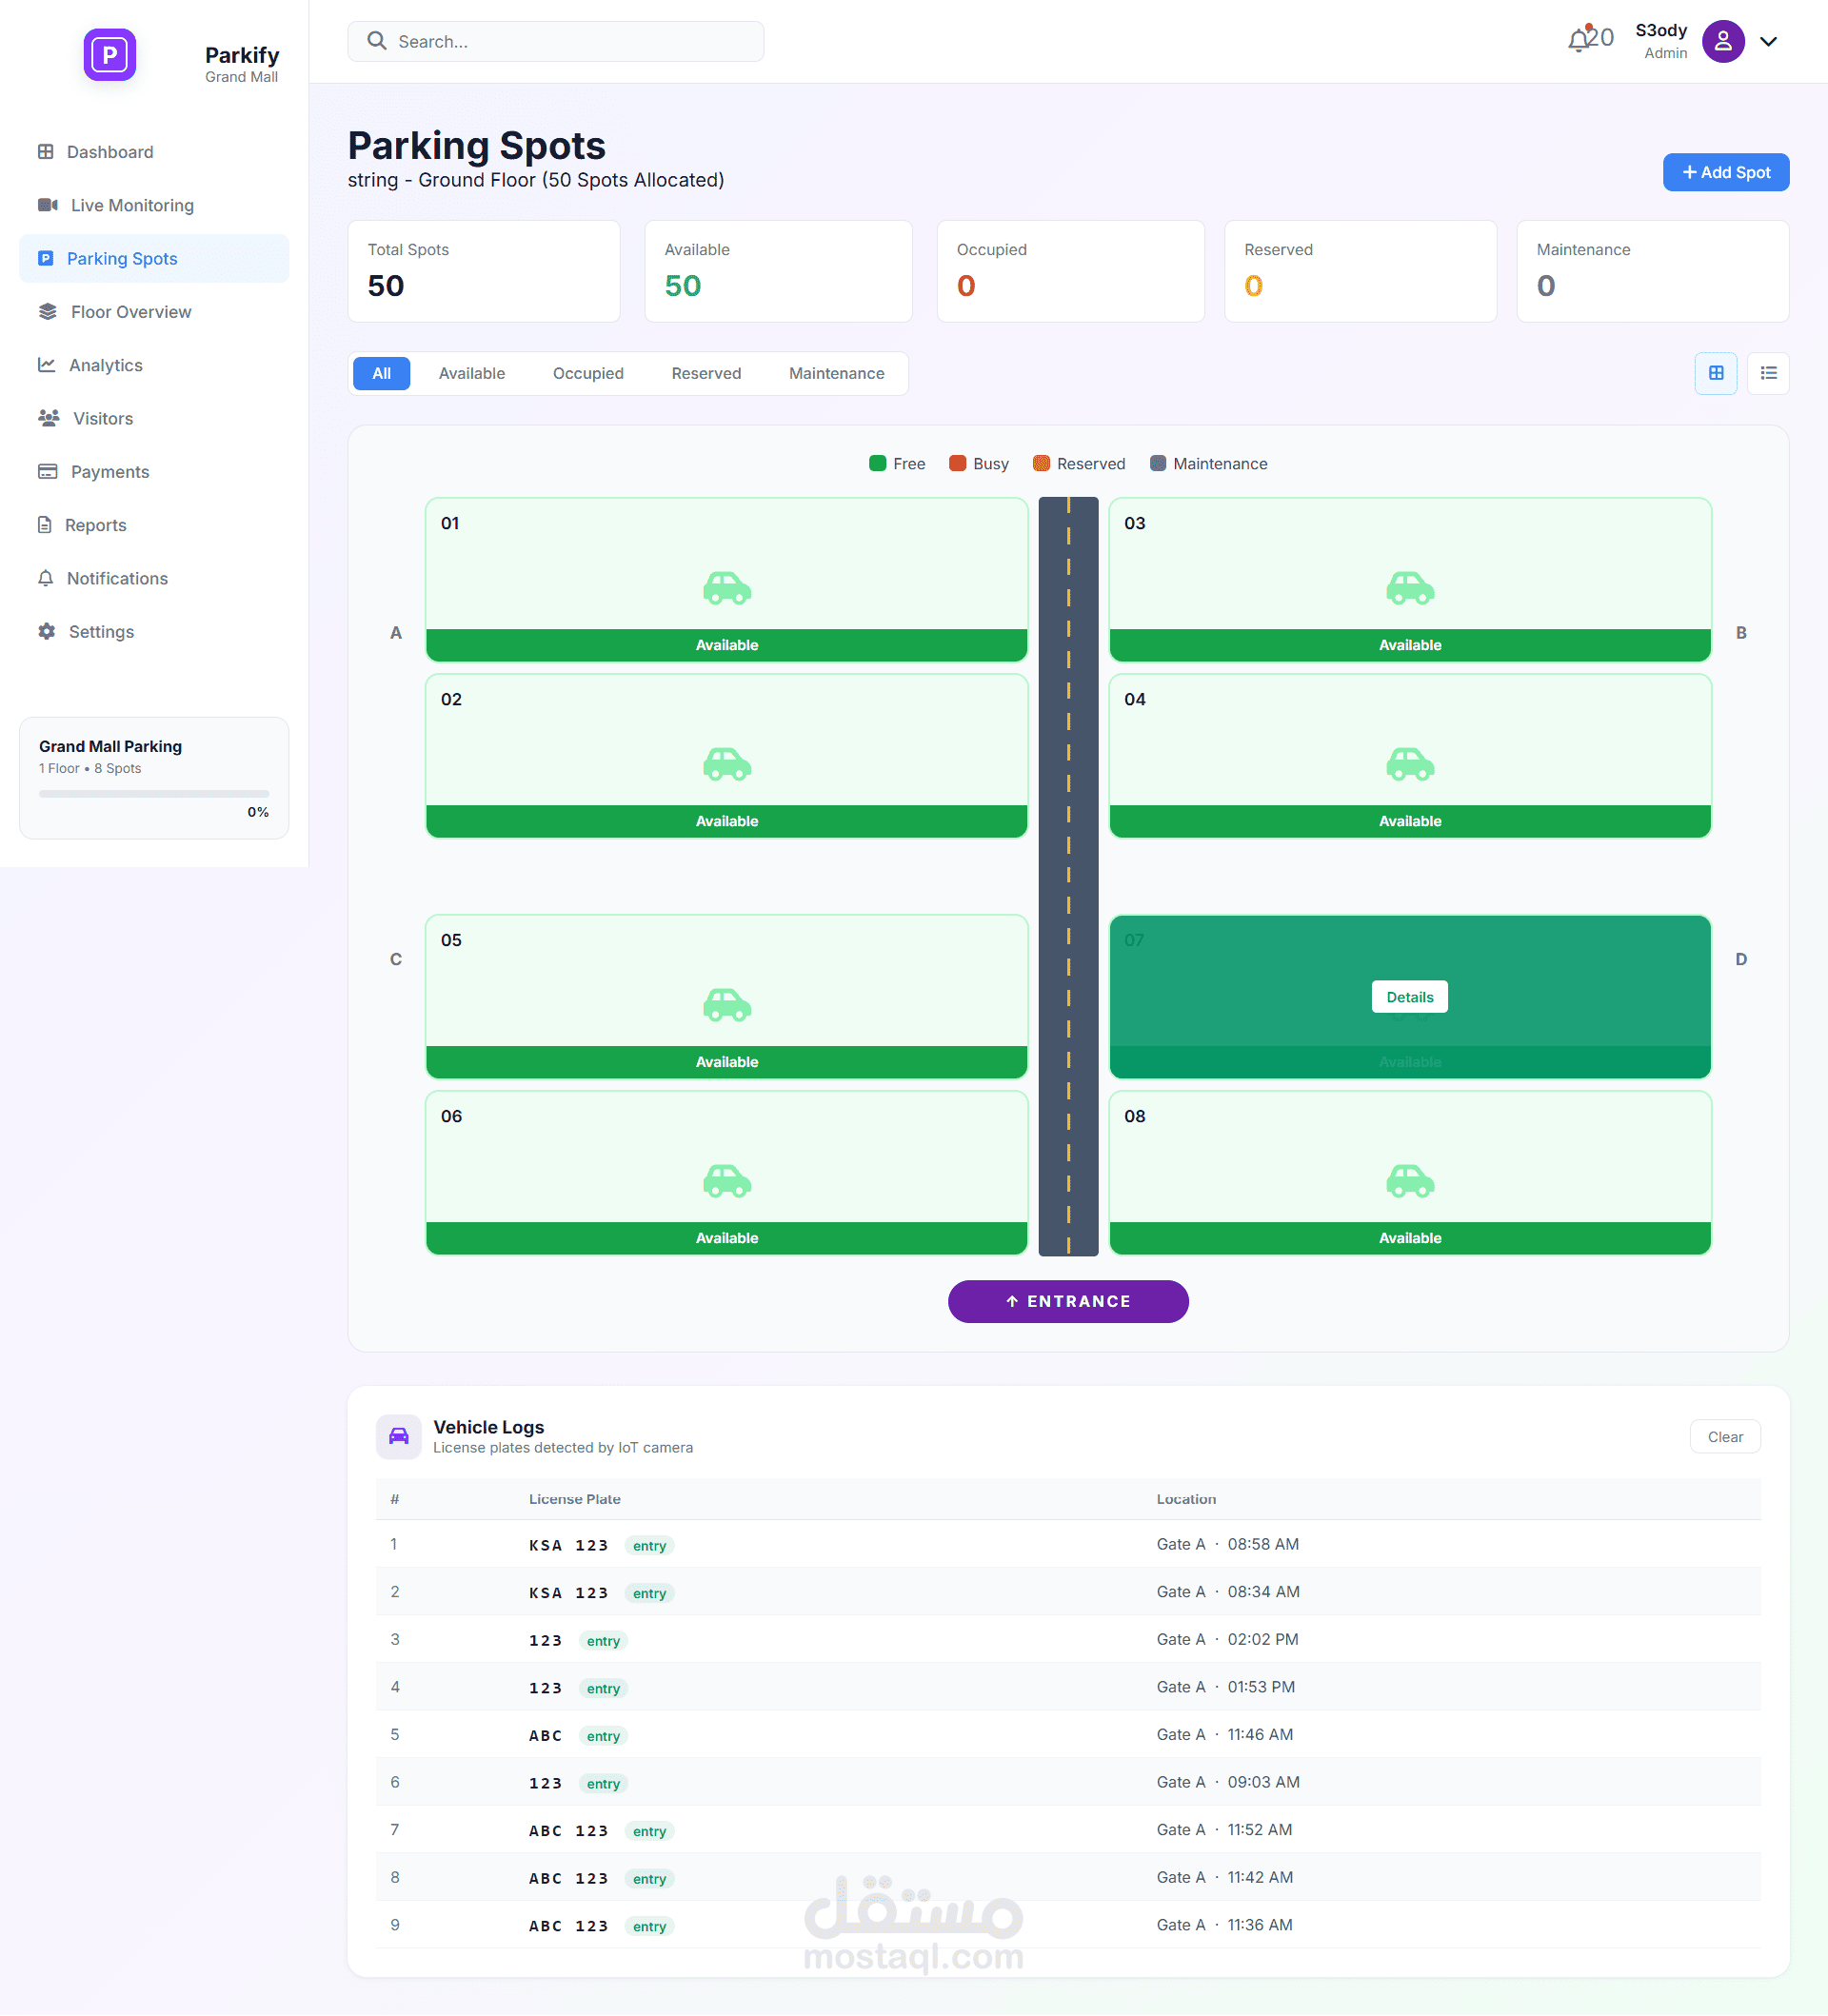The image size is (1828, 2016).
Task: Go to Analytics in the sidebar
Action: (154, 365)
